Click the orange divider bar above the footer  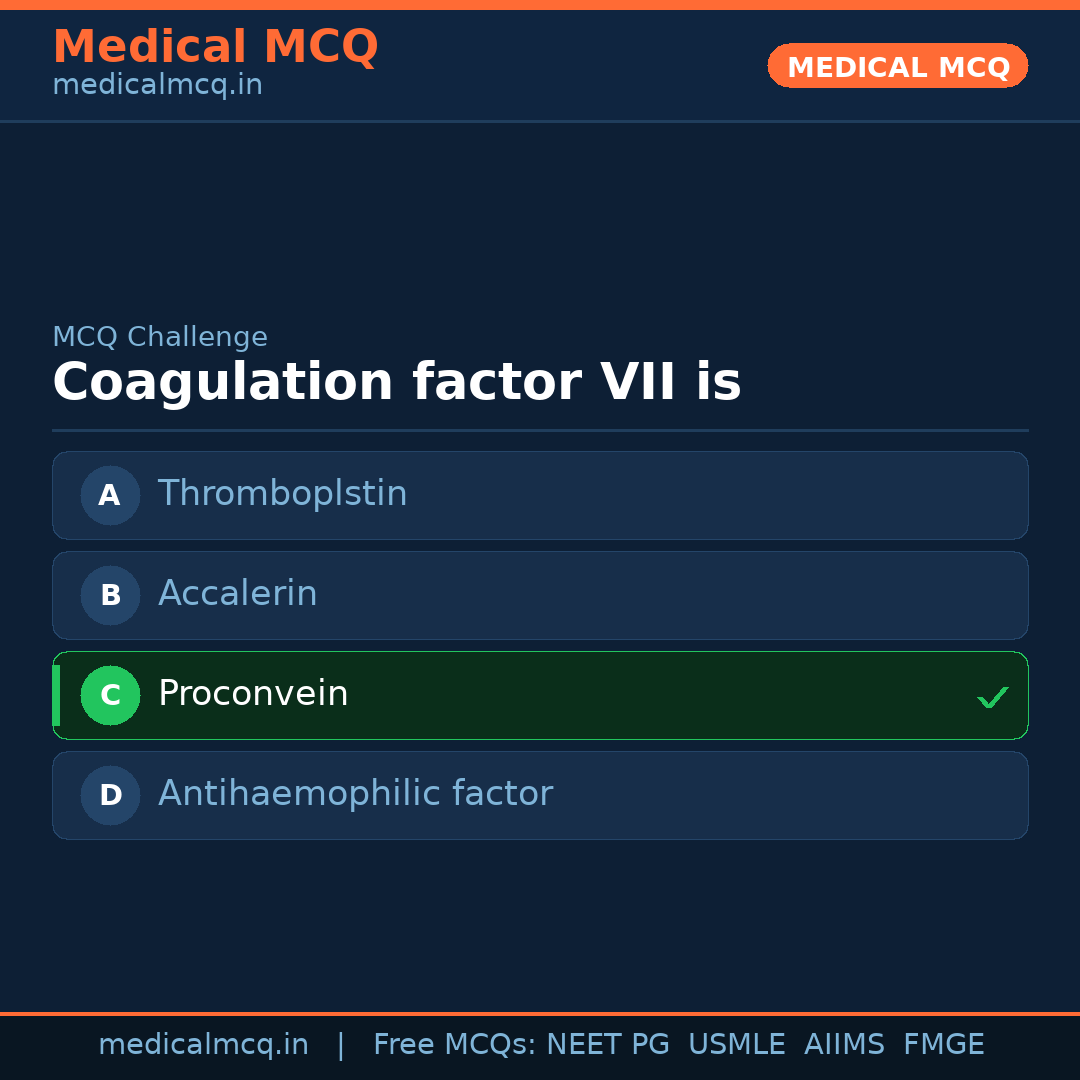coord(540,1012)
